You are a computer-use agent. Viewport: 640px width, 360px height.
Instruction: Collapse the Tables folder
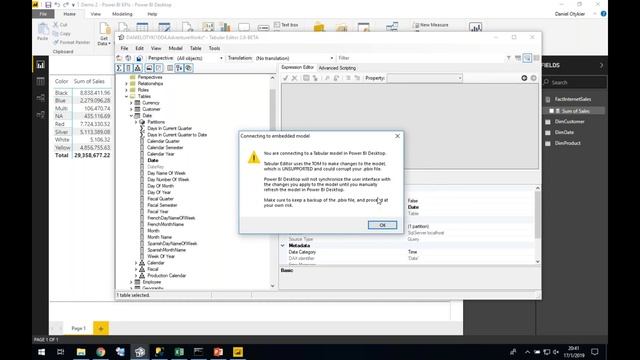click(x=127, y=96)
